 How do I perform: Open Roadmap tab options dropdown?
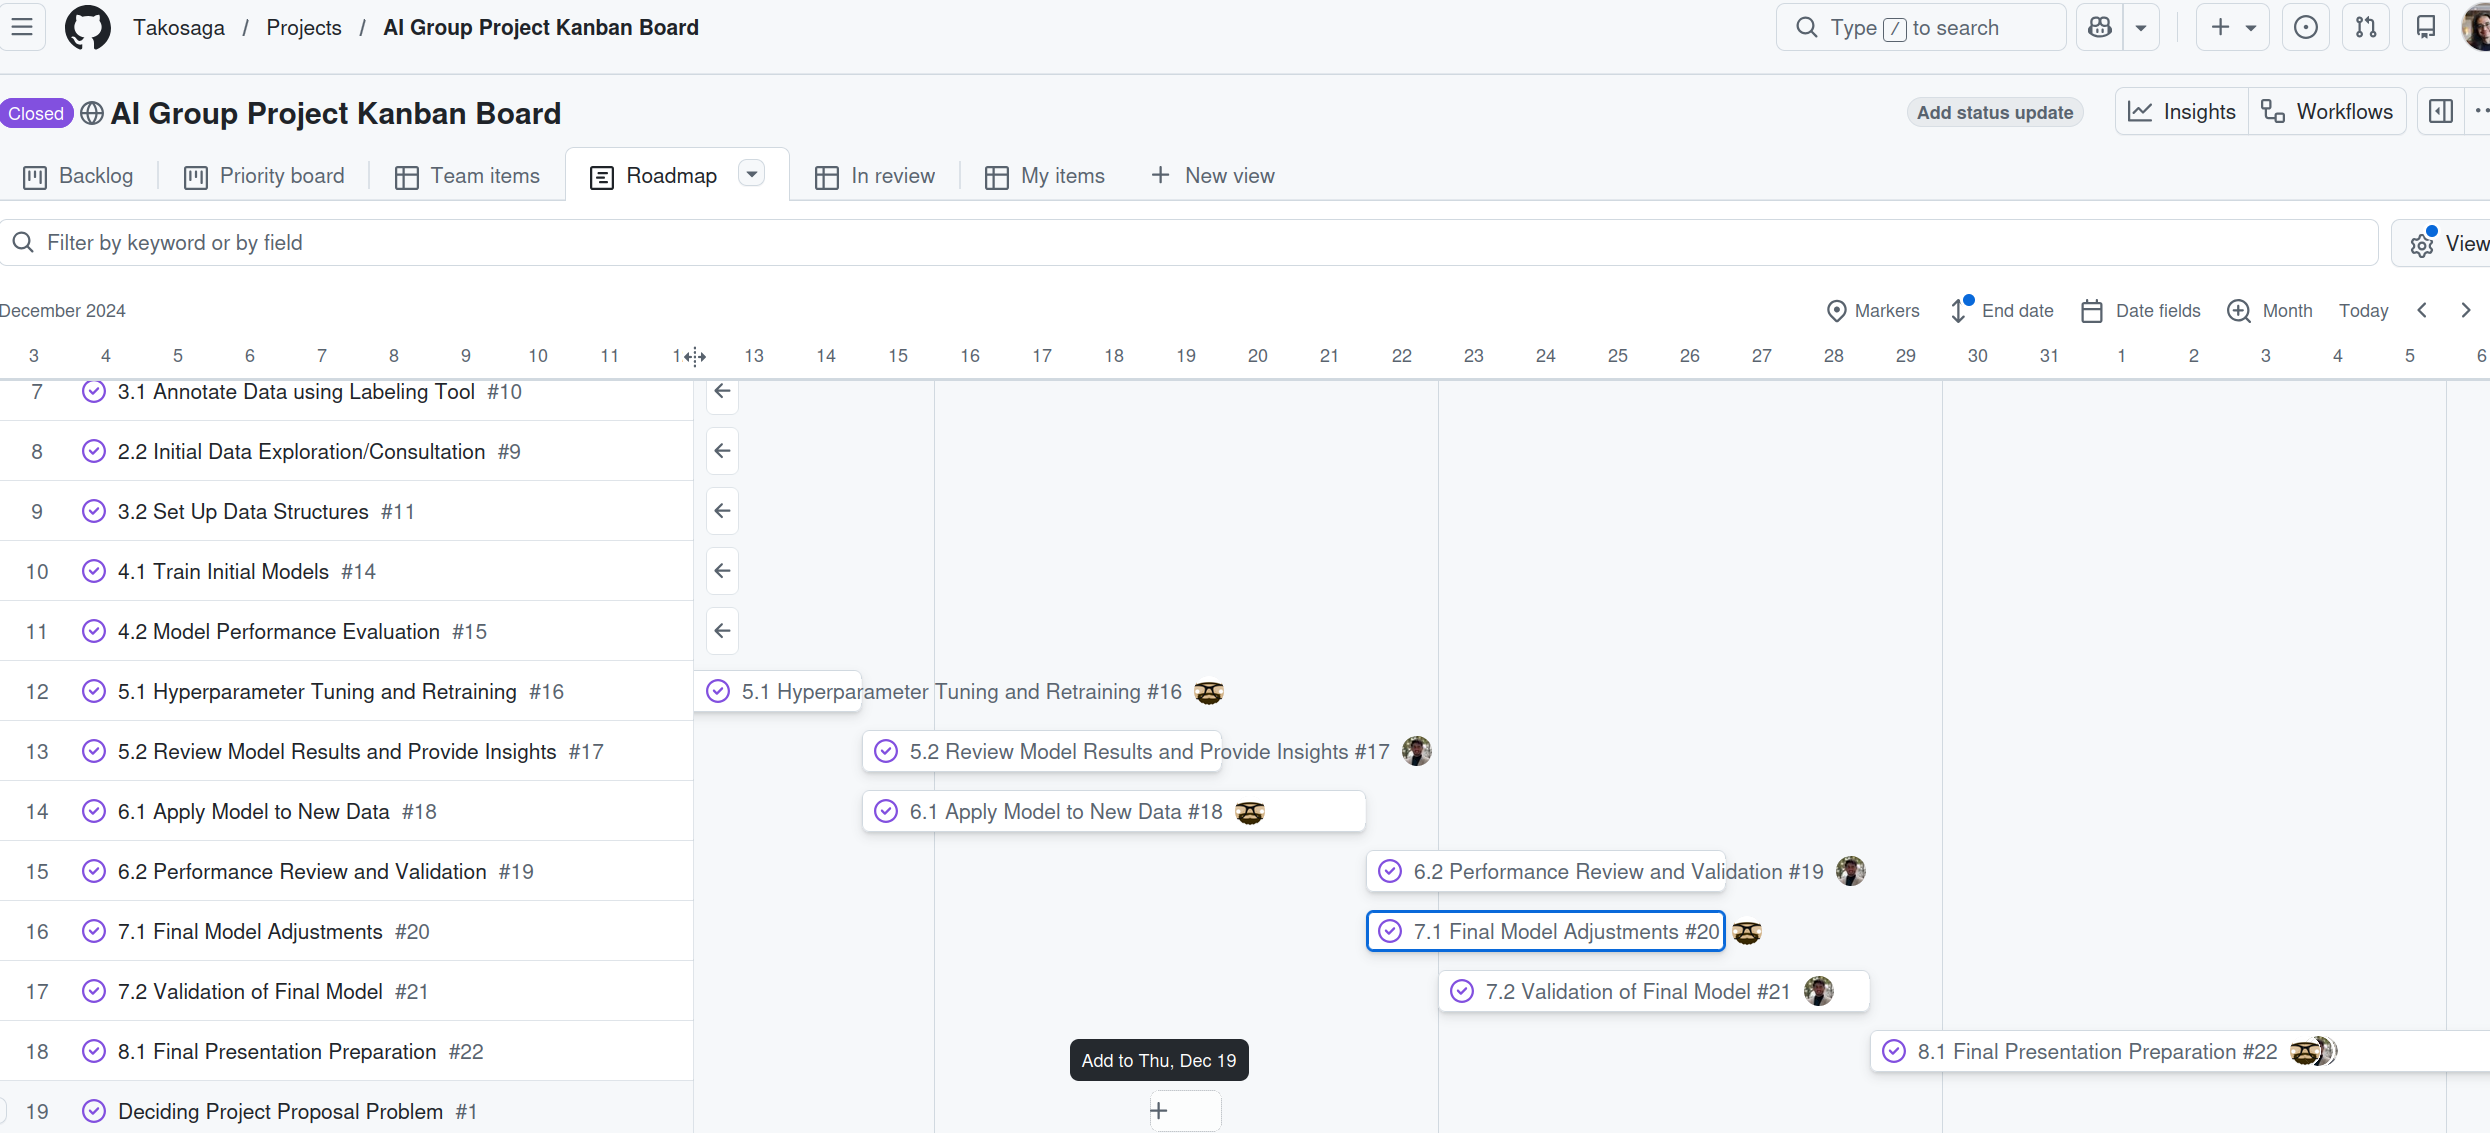point(752,174)
